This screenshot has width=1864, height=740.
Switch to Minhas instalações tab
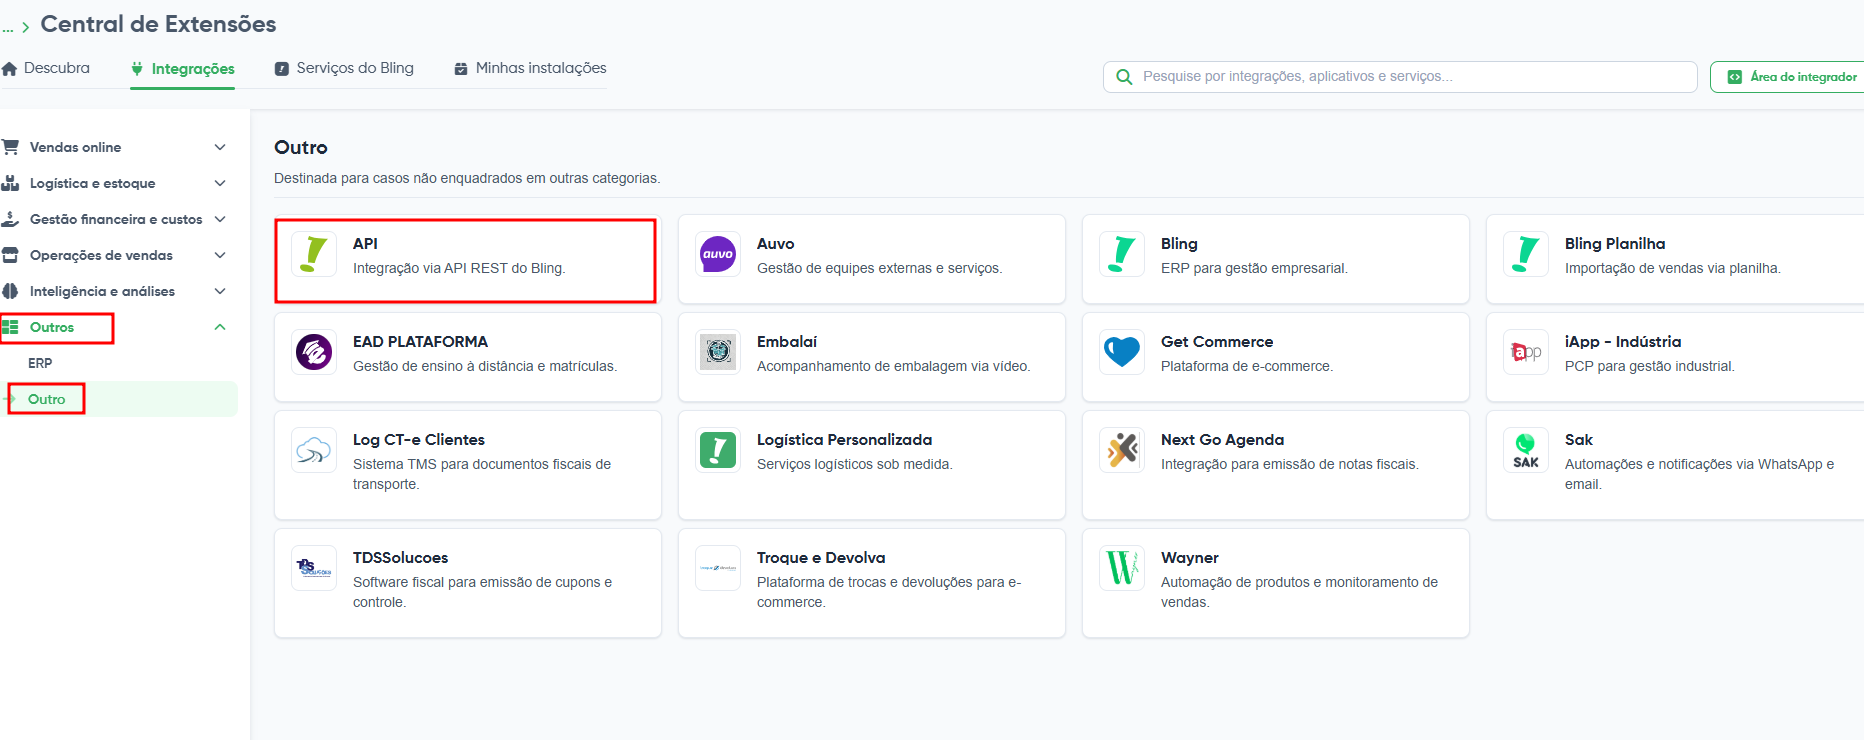click(531, 68)
